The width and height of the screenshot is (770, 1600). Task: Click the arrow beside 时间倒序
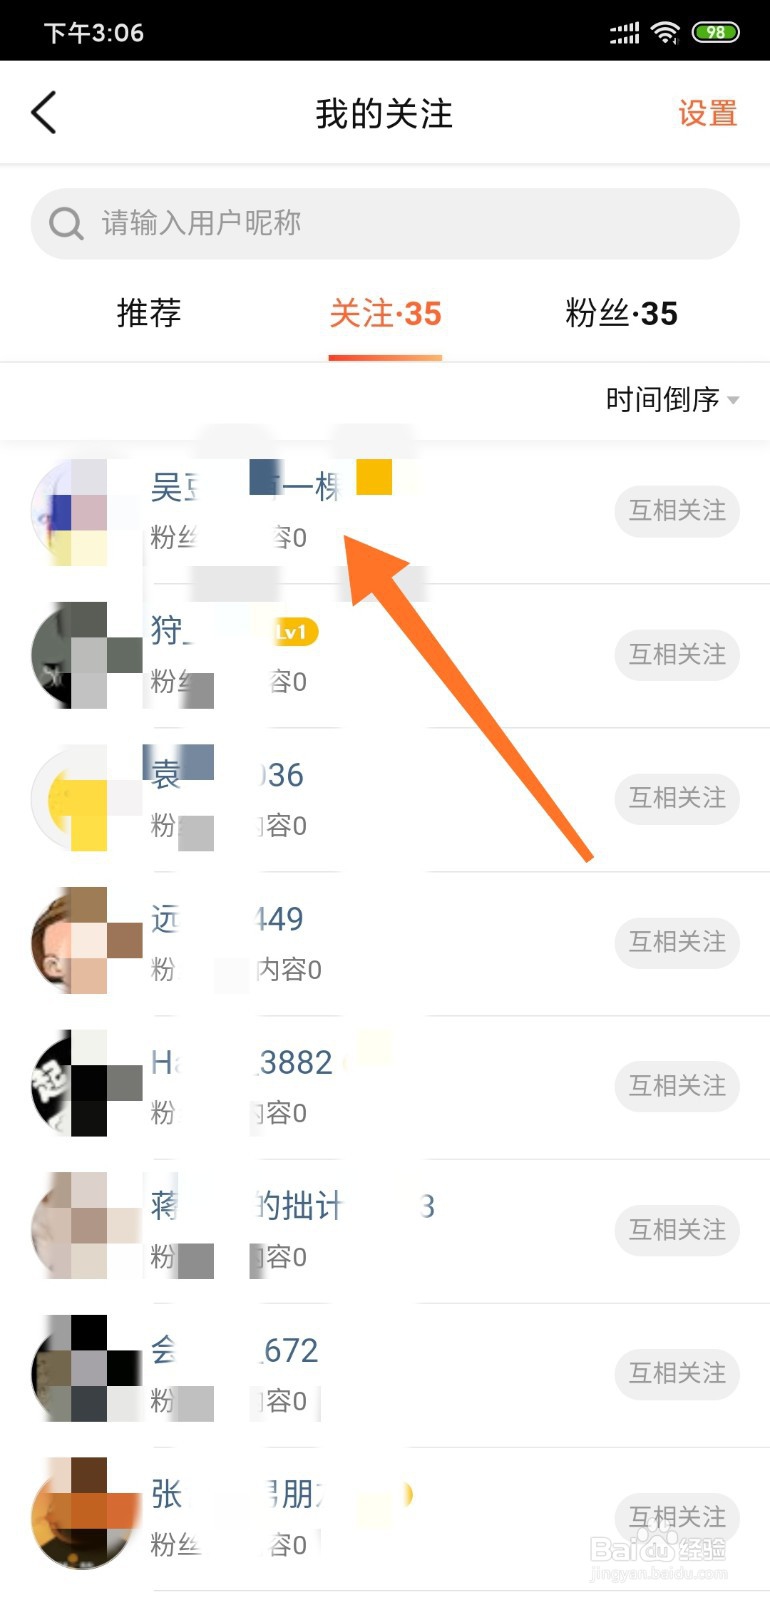coord(733,400)
